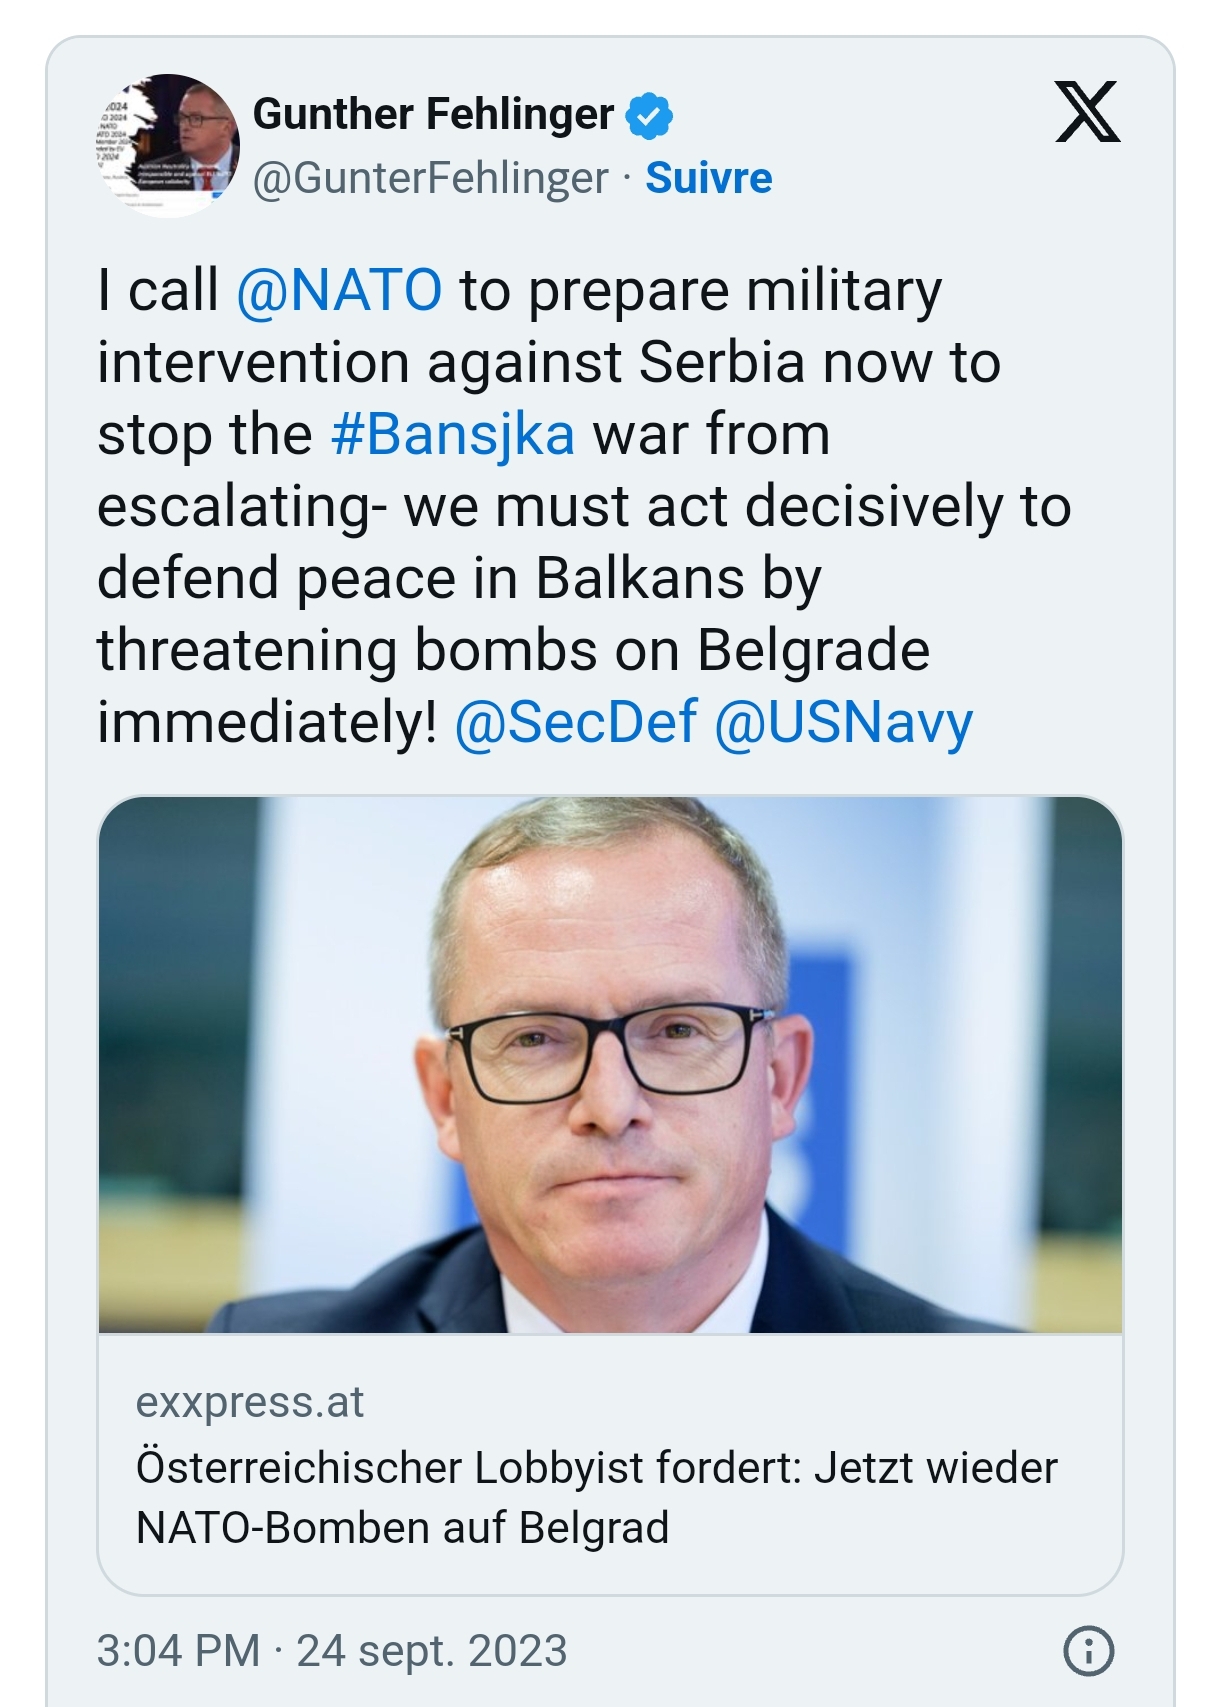
Task: Open the @SecDef mention
Action: point(576,722)
